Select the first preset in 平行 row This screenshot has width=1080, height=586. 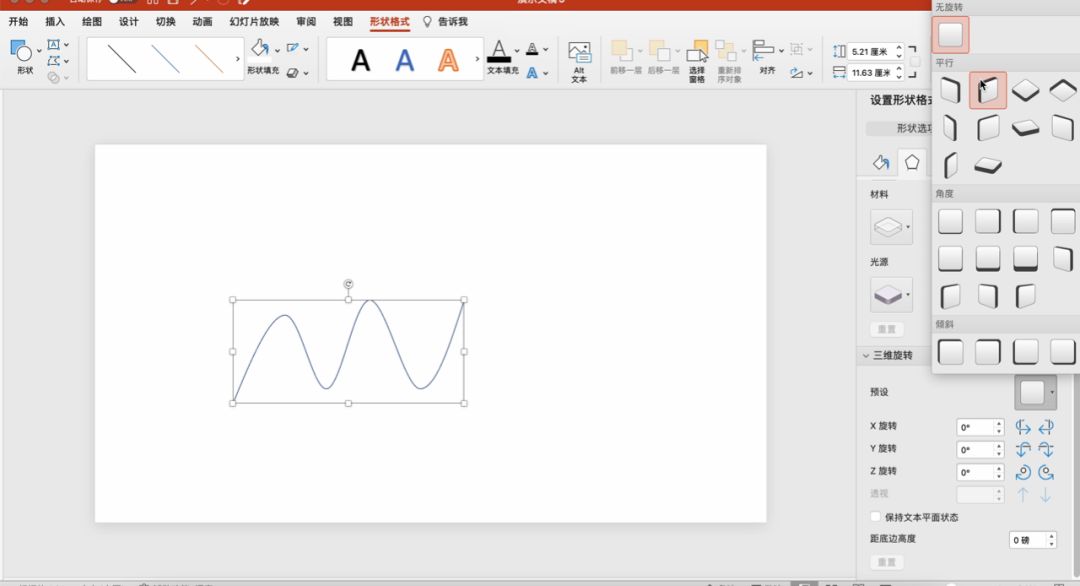[x=951, y=90]
